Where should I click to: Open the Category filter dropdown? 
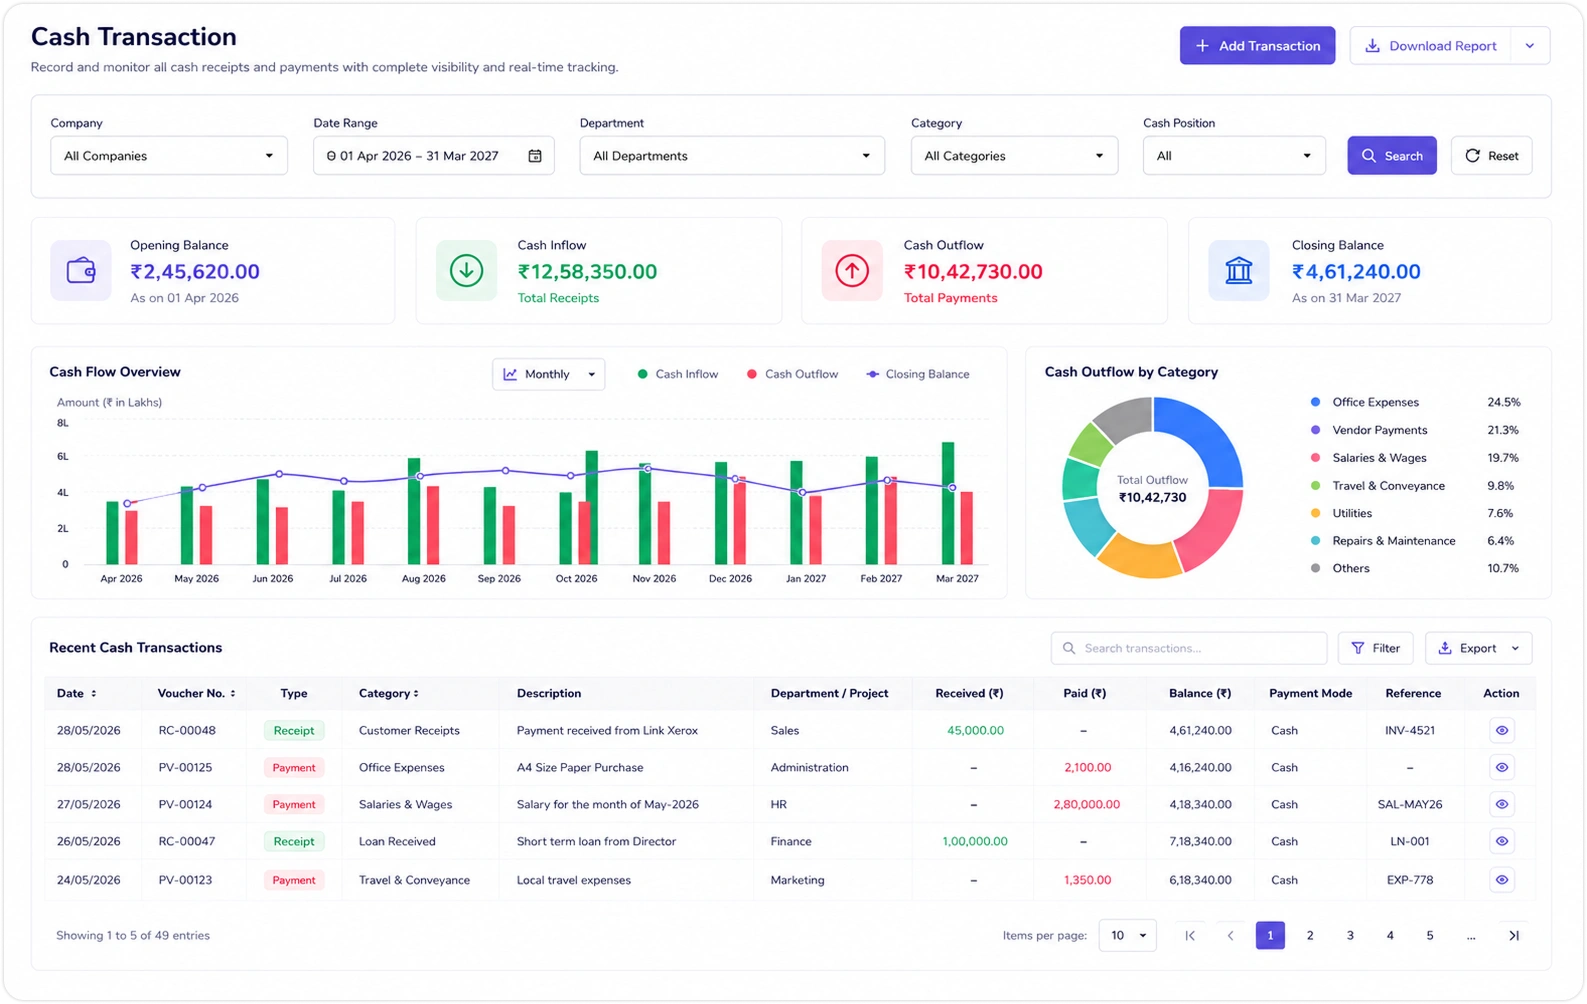1014,156
